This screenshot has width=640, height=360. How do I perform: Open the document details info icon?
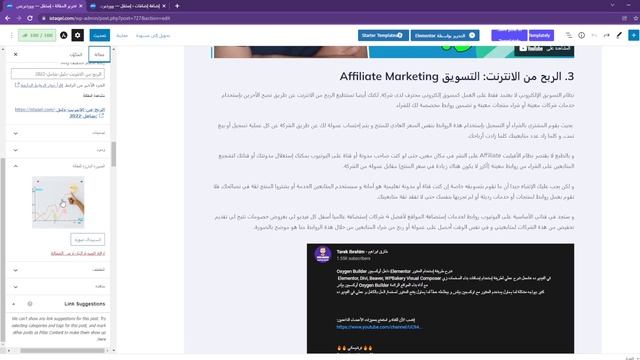[581, 36]
